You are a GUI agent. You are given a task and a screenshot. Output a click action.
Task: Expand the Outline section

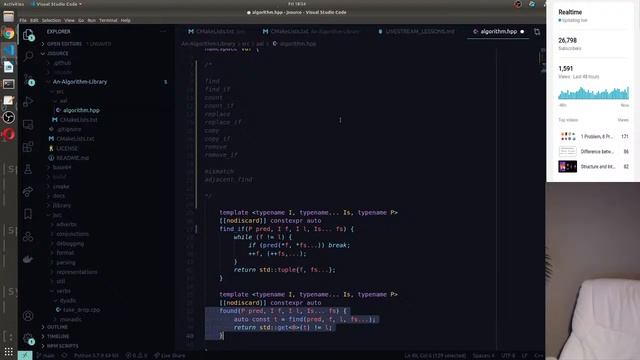57,327
